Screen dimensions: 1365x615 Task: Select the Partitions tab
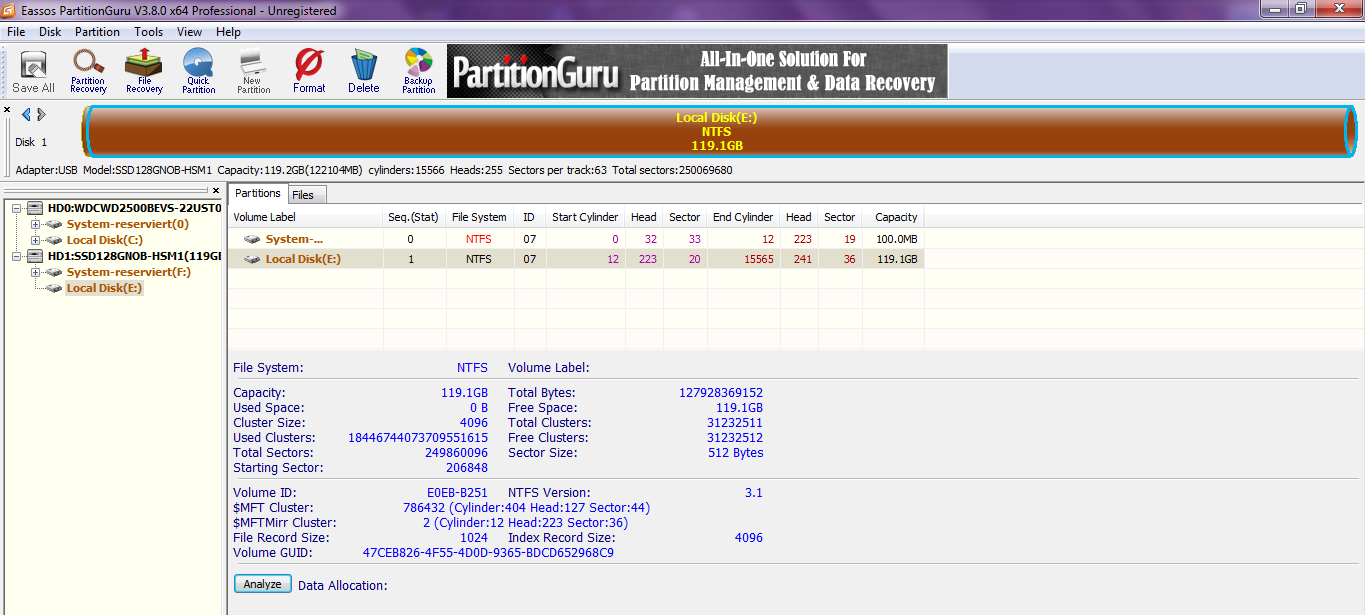pyautogui.click(x=258, y=193)
